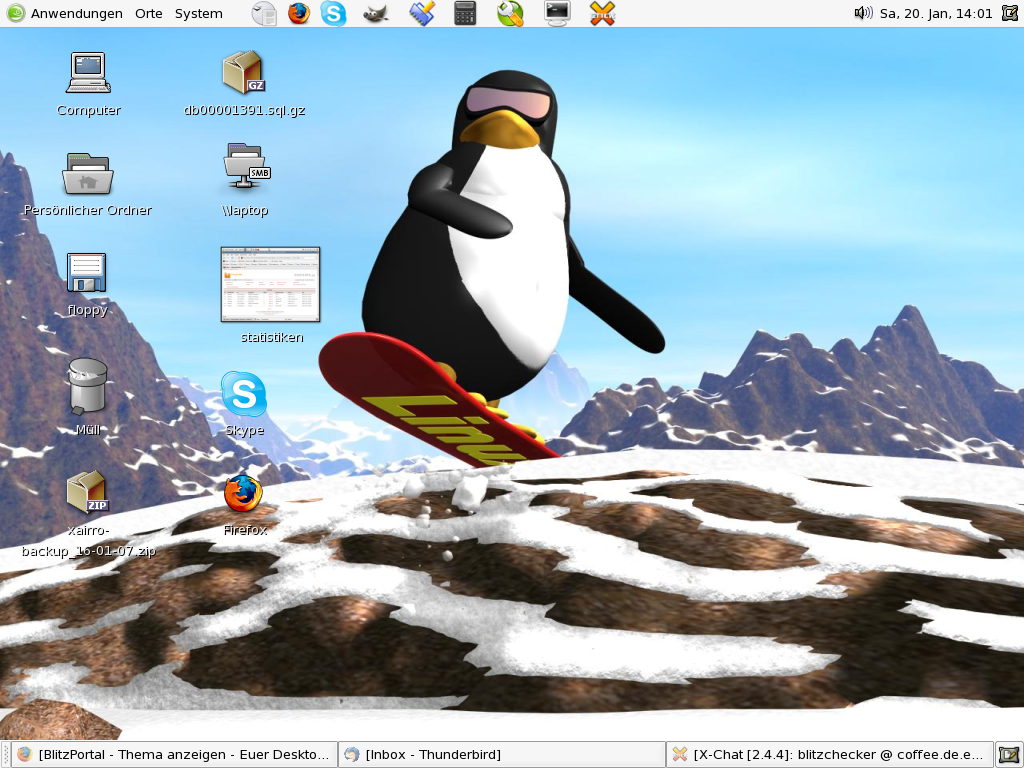
Task: Launch X-Chat from the top panel
Action: coord(602,13)
